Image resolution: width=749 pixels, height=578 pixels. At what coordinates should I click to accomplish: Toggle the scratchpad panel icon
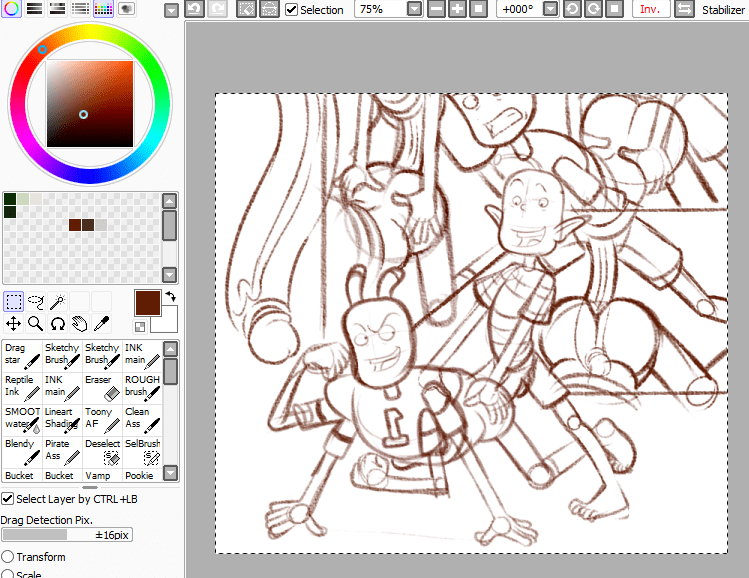point(126,8)
